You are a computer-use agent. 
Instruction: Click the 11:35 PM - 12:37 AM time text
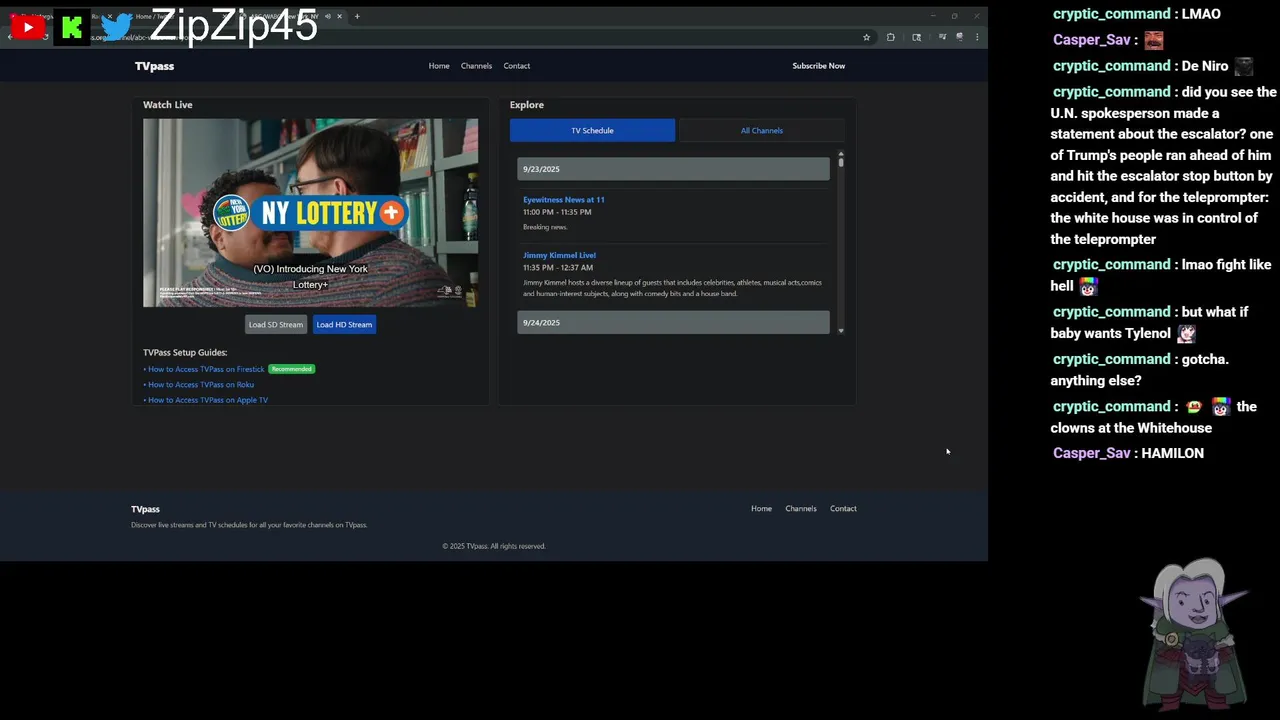[x=558, y=267]
